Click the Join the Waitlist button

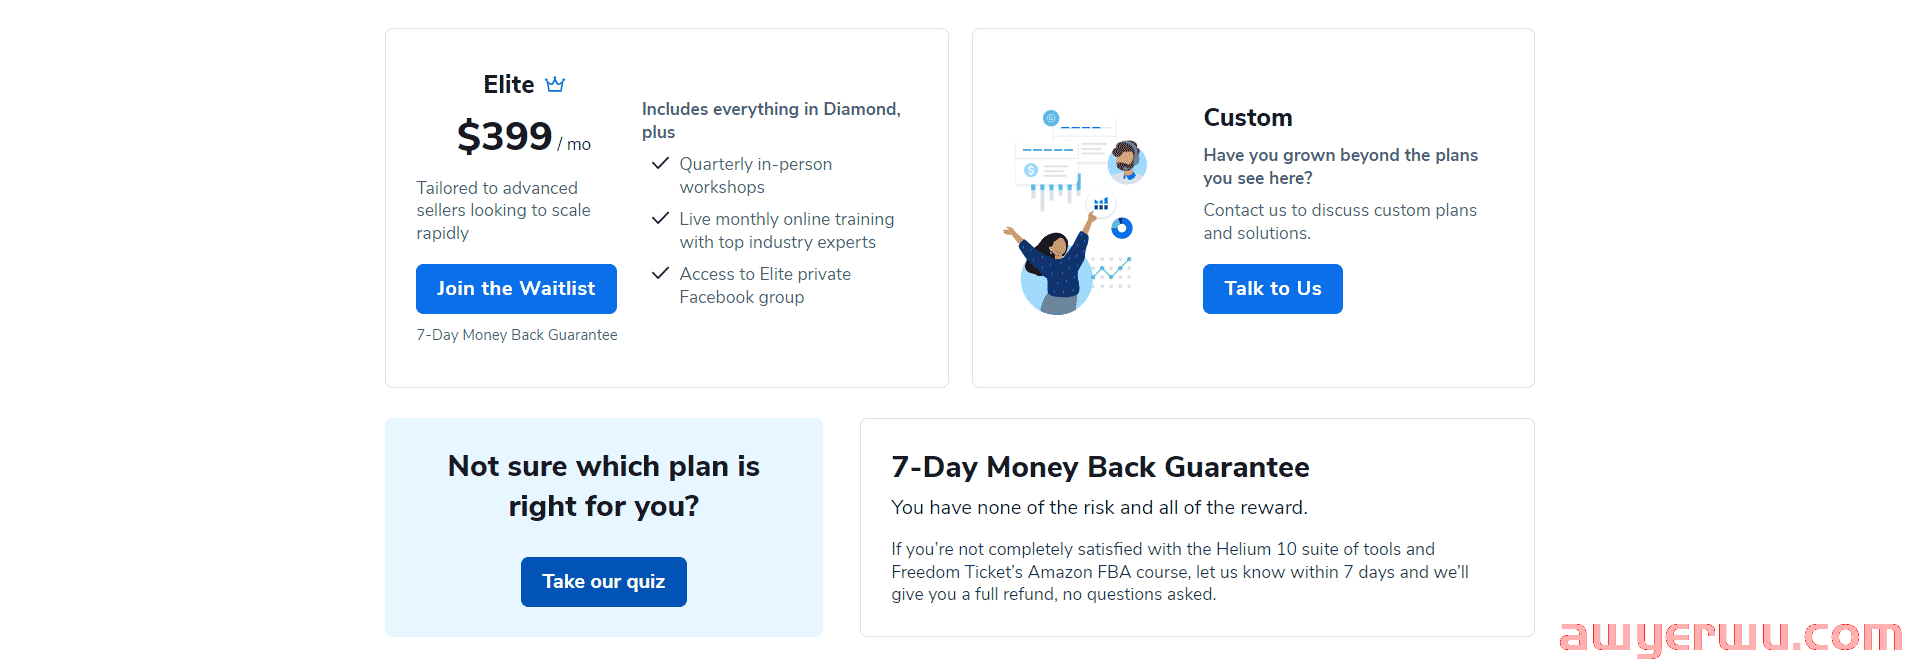(x=516, y=289)
